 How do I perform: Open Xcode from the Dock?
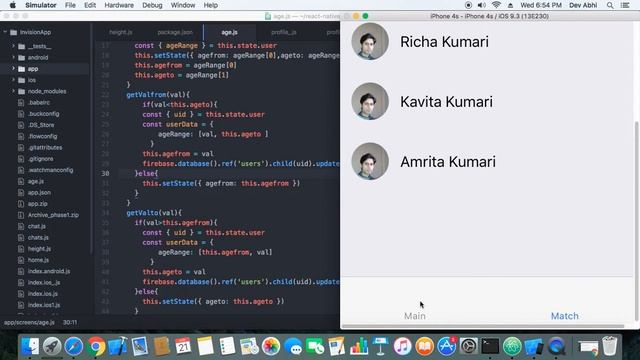tap(118, 346)
